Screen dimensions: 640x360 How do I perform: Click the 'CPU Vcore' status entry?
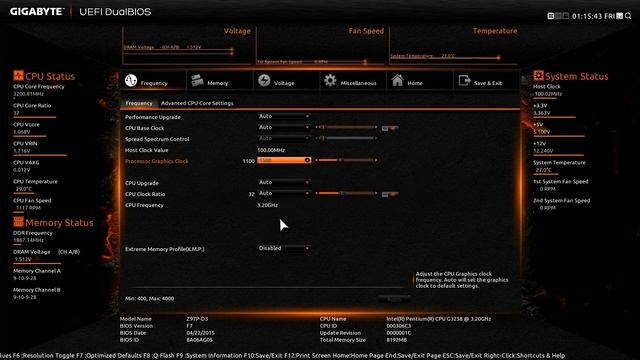click(x=27, y=128)
